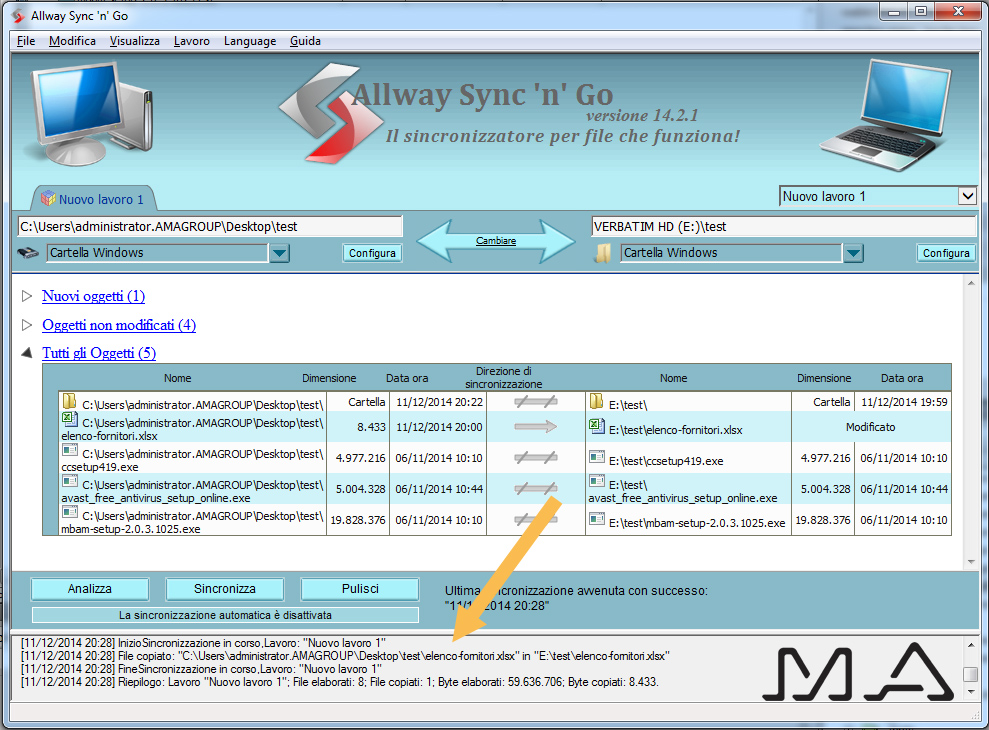Click the folder icon of C:\...\test\ row

pyautogui.click(x=69, y=401)
